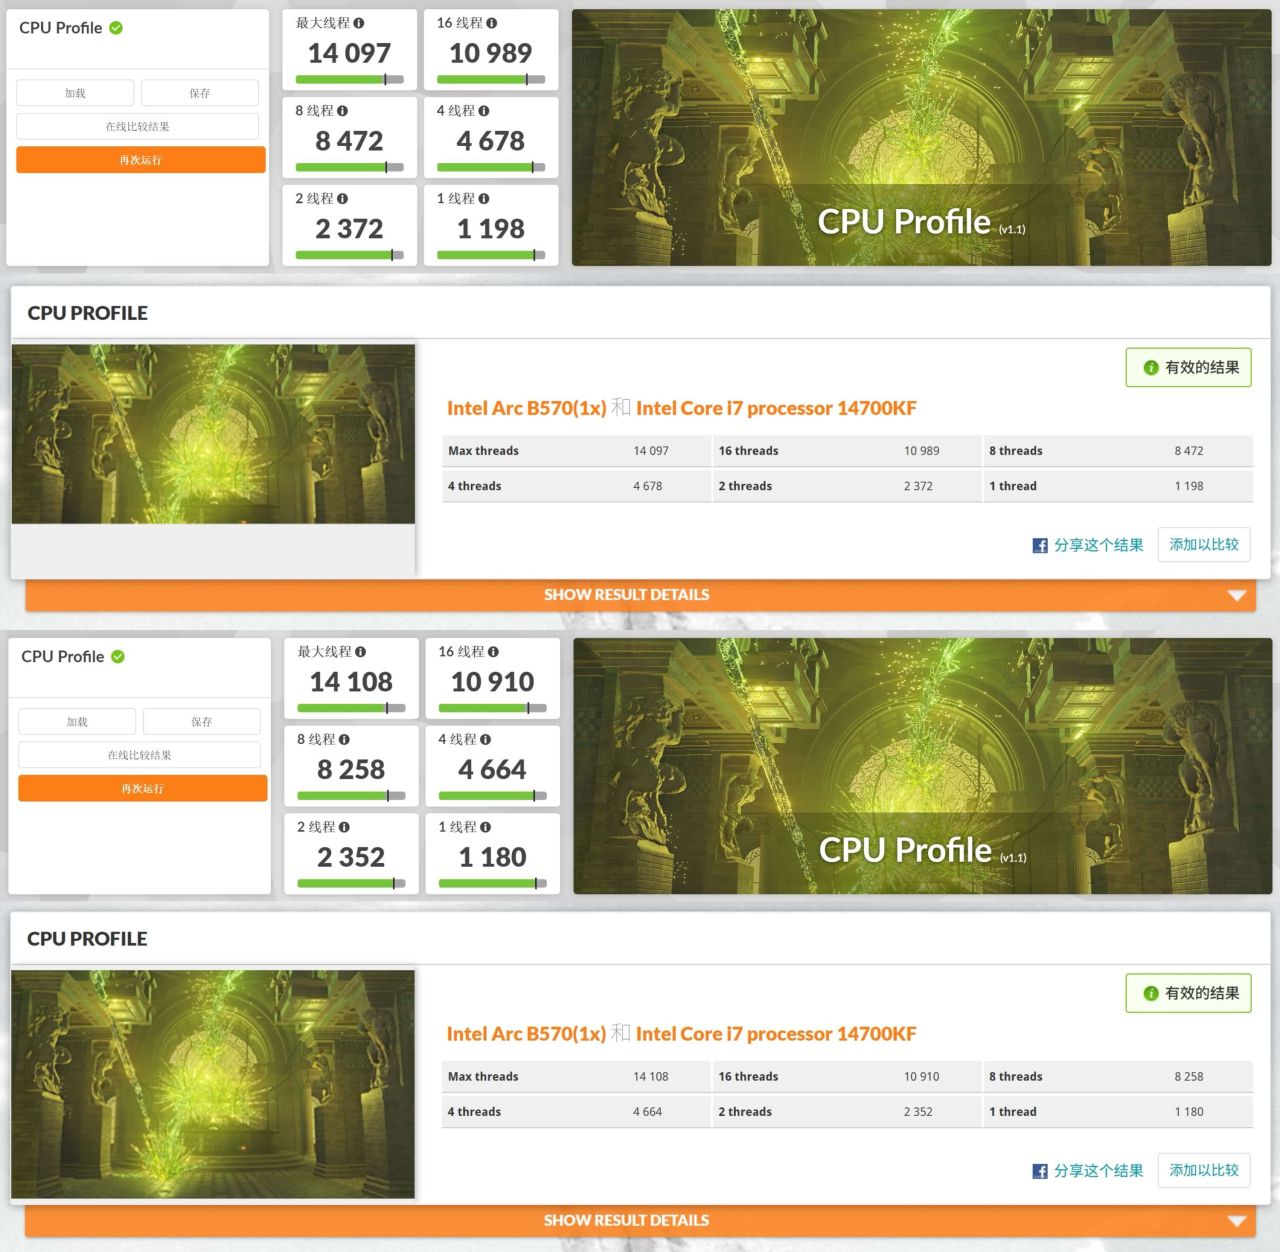1280x1252 pixels.
Task: Click the top 加载 button
Action: click(x=75, y=93)
